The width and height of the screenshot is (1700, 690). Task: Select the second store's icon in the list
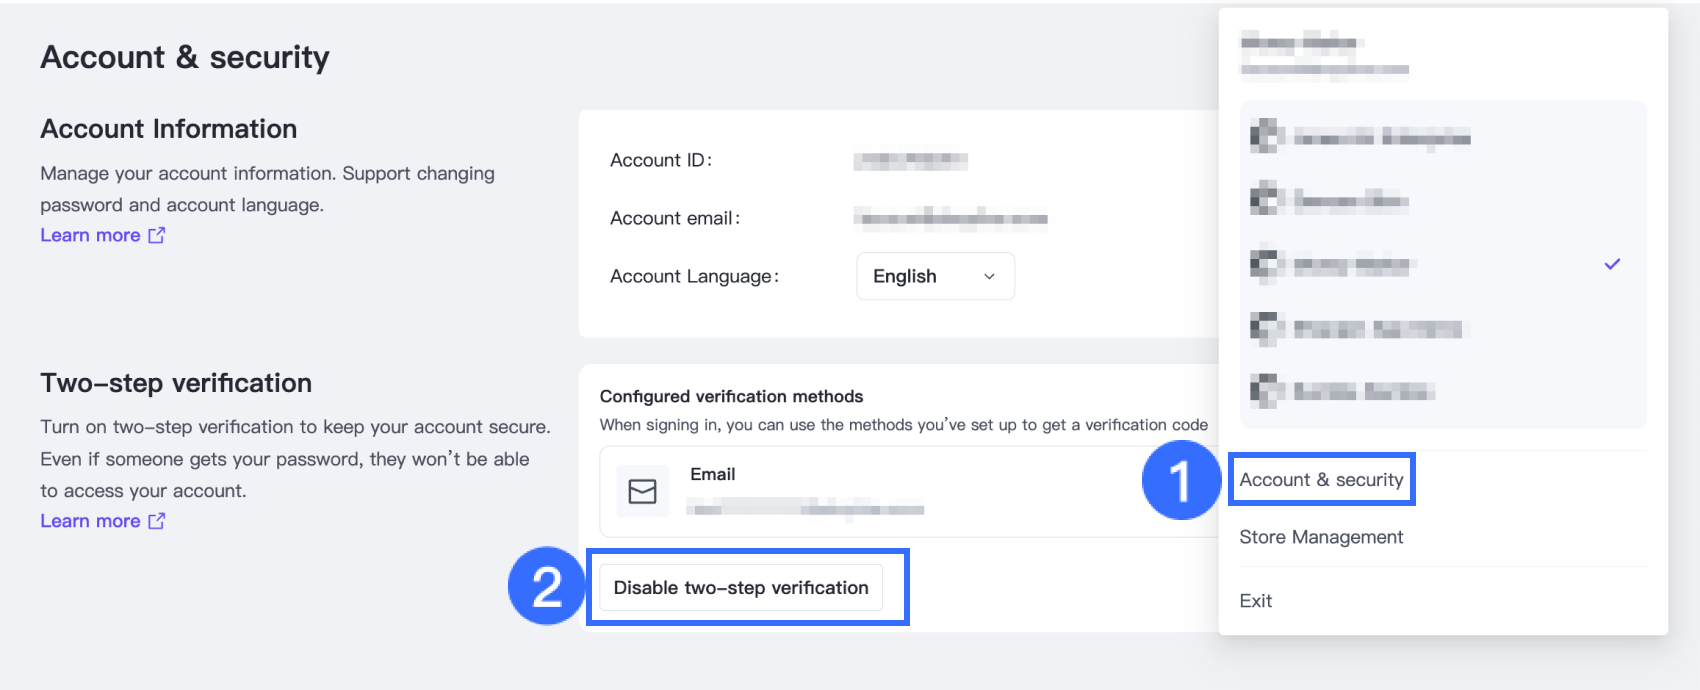pyautogui.click(x=1266, y=200)
